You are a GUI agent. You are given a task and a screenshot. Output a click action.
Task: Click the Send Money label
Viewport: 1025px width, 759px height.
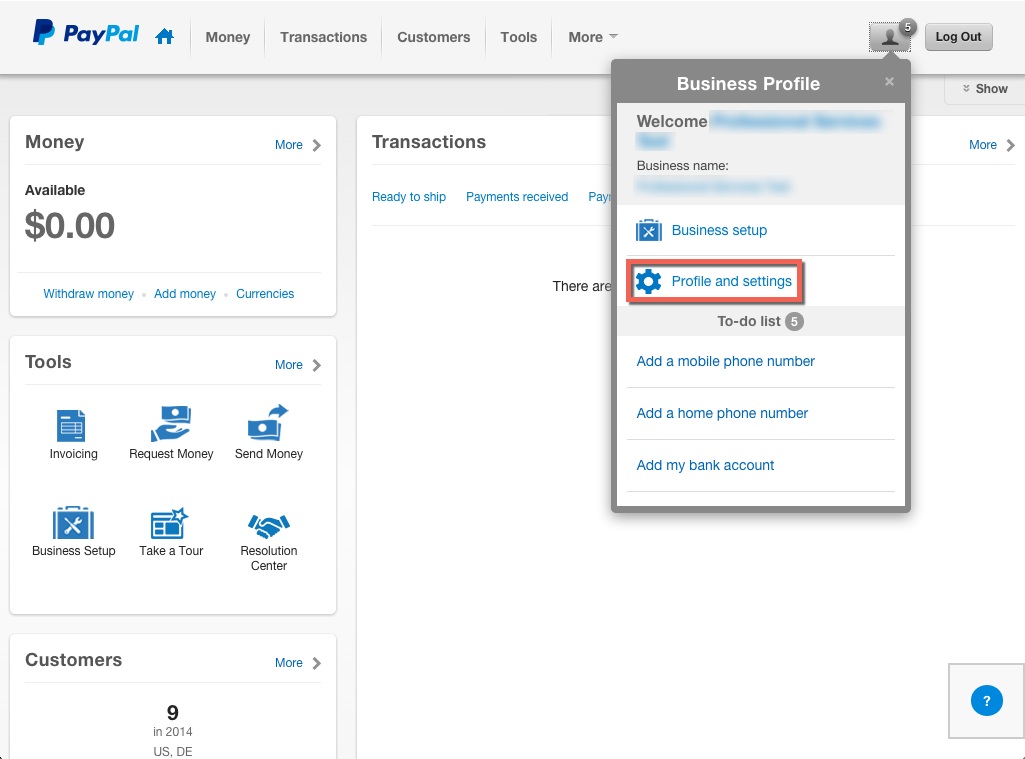[269, 454]
